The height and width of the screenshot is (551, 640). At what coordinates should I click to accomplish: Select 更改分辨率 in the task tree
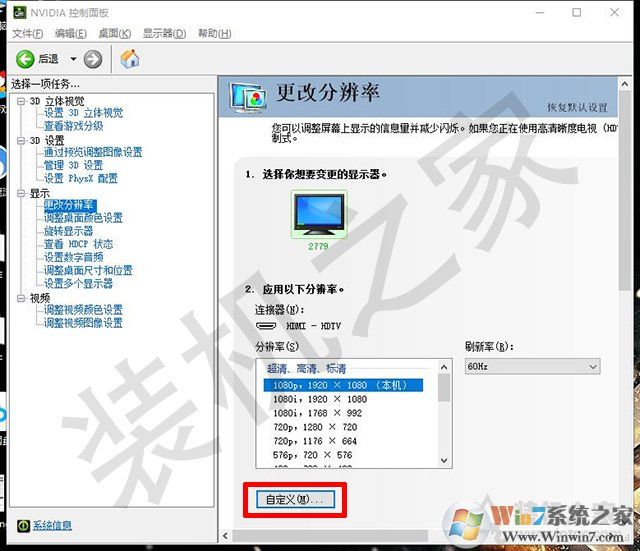tap(70, 205)
